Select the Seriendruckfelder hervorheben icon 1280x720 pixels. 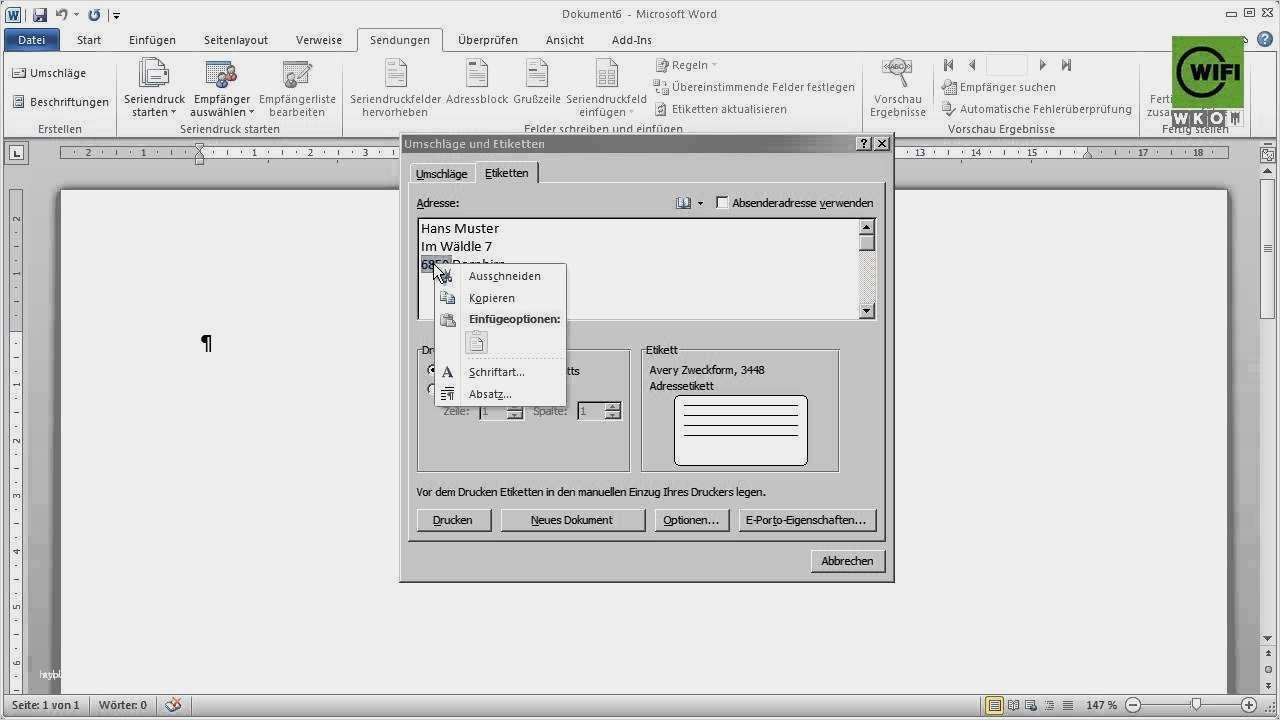[x=394, y=87]
